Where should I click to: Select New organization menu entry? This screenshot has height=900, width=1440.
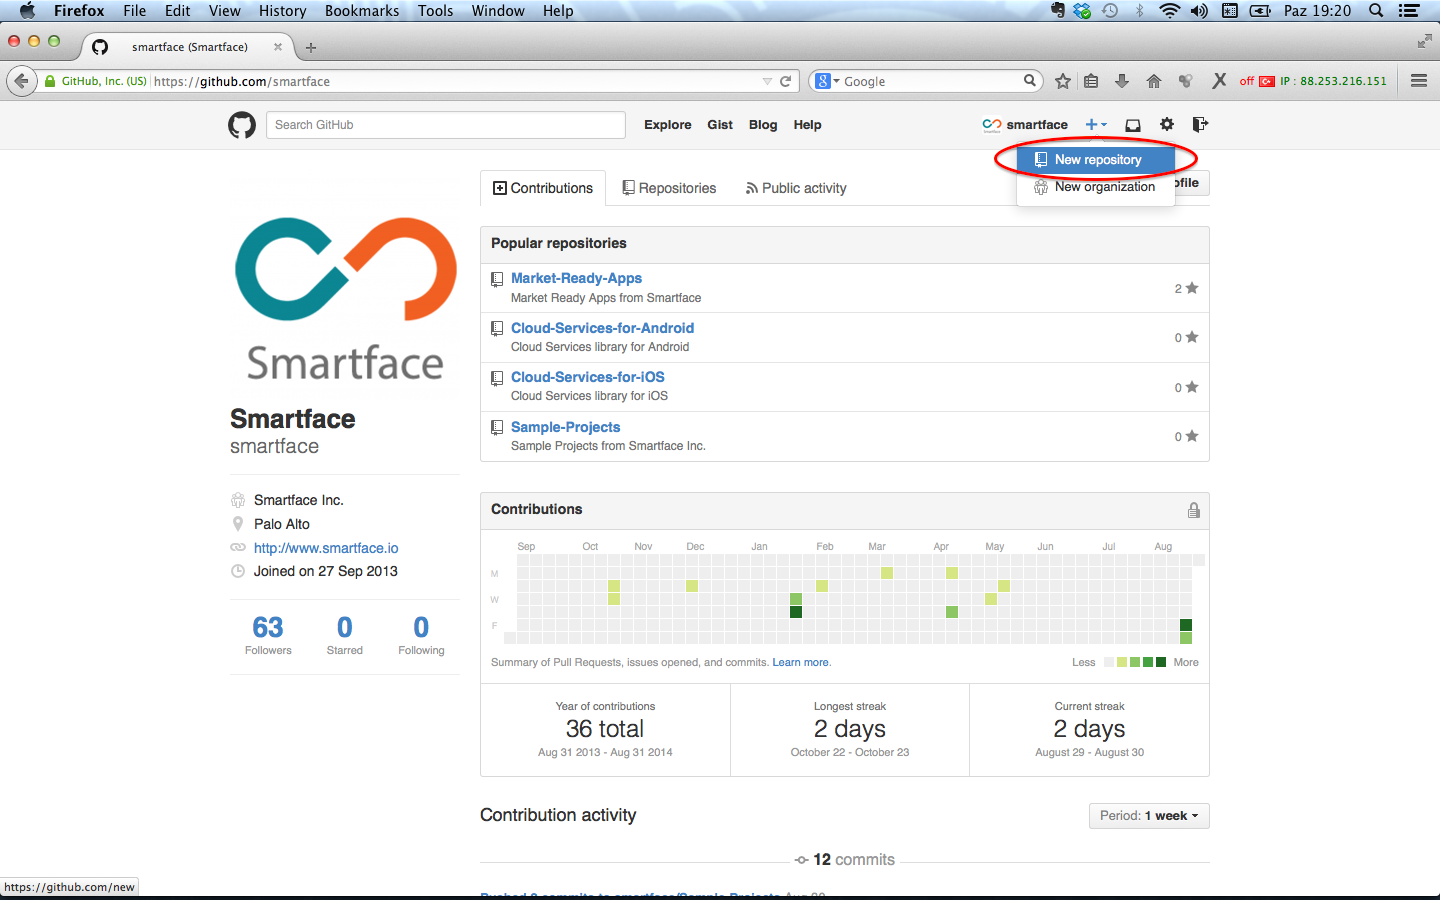tap(1096, 187)
